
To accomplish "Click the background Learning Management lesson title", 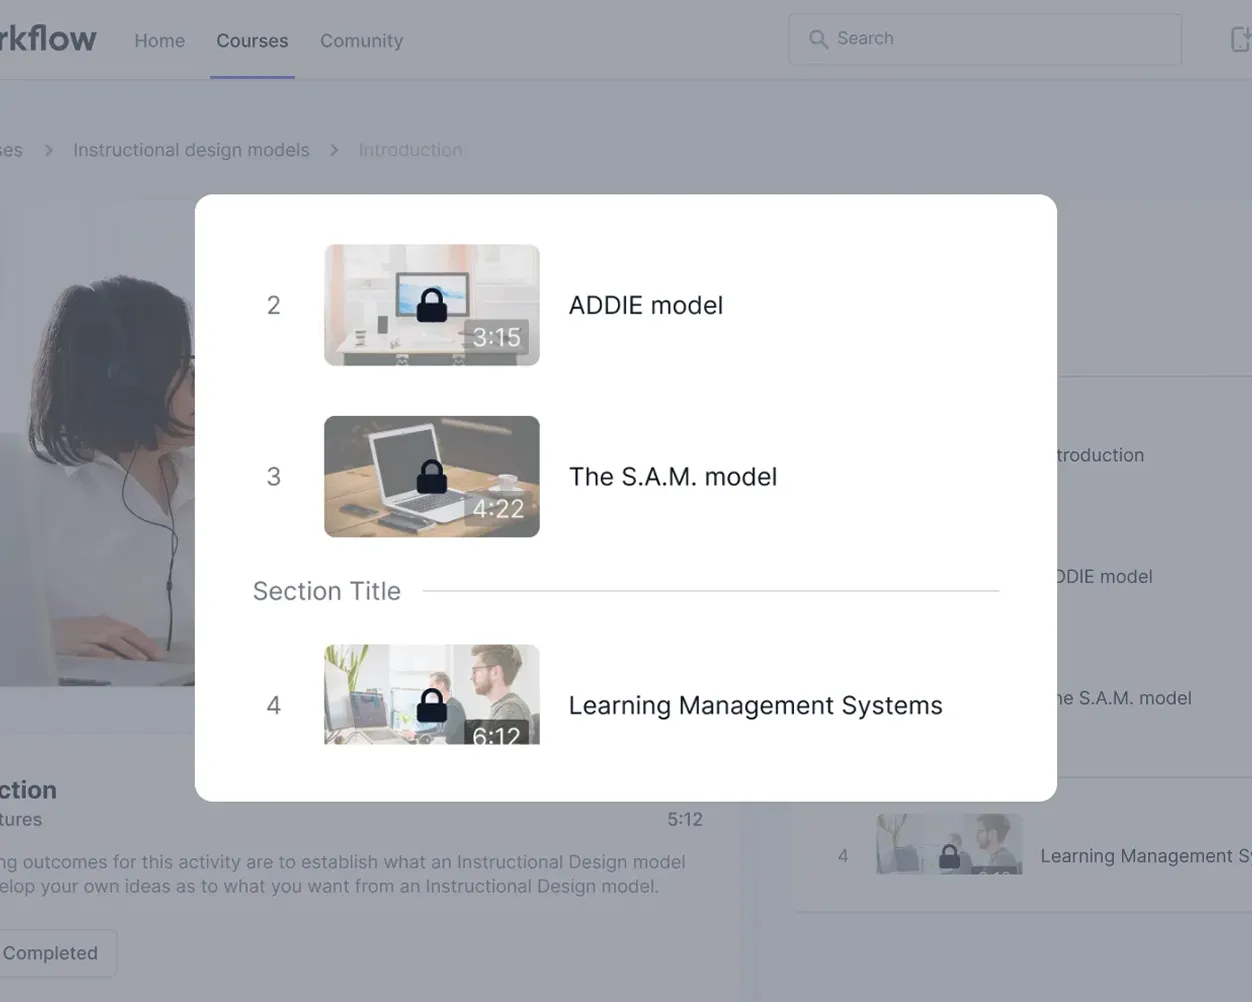I will tap(1146, 856).
